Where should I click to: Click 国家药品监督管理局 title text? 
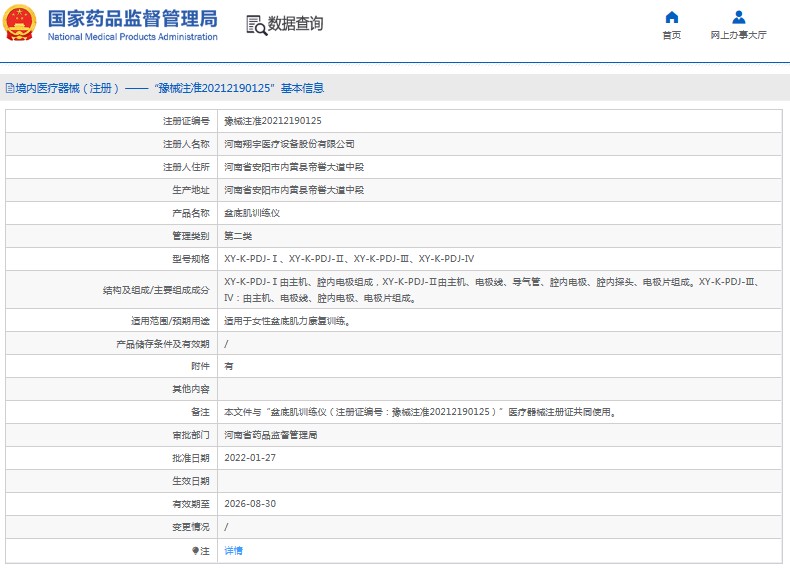(133, 19)
